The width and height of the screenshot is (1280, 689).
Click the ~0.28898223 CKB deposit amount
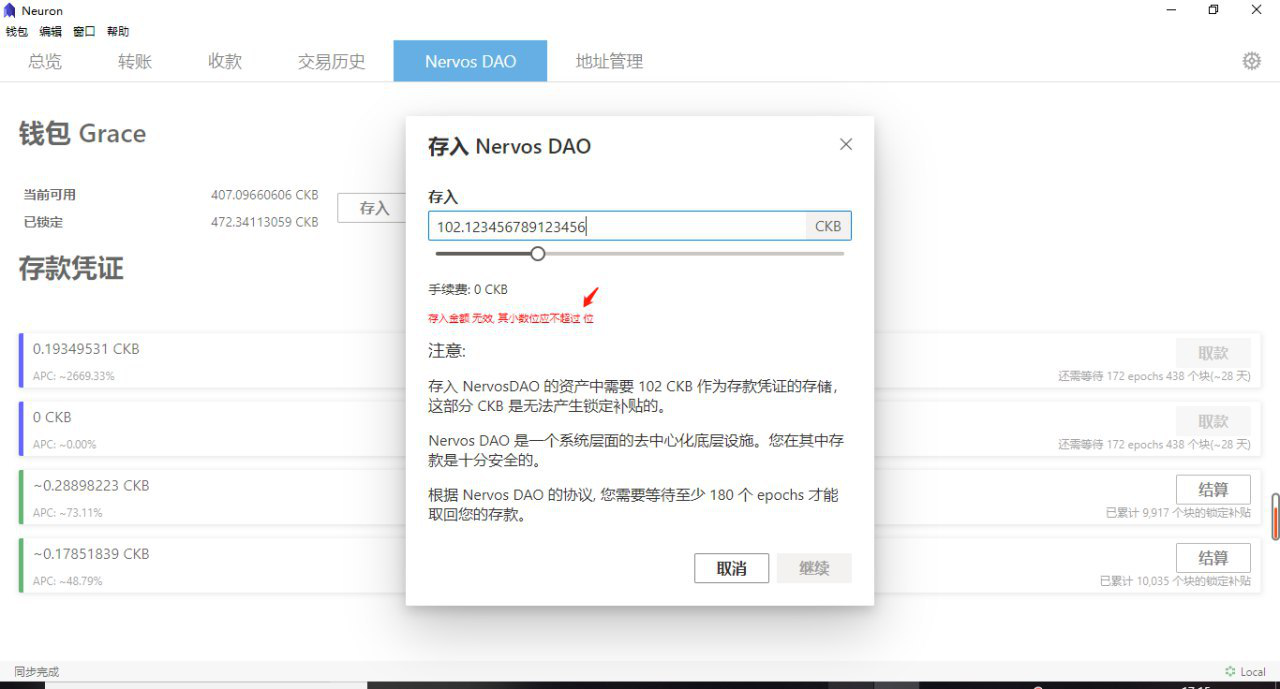(91, 485)
